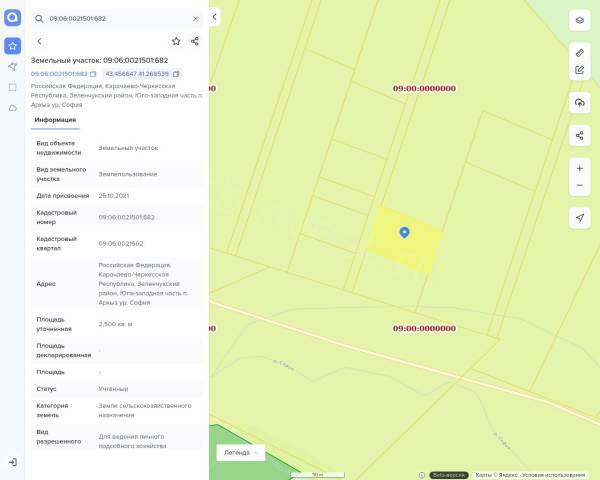
Task: Click the blue marker on highlighted parcel
Action: [404, 232]
